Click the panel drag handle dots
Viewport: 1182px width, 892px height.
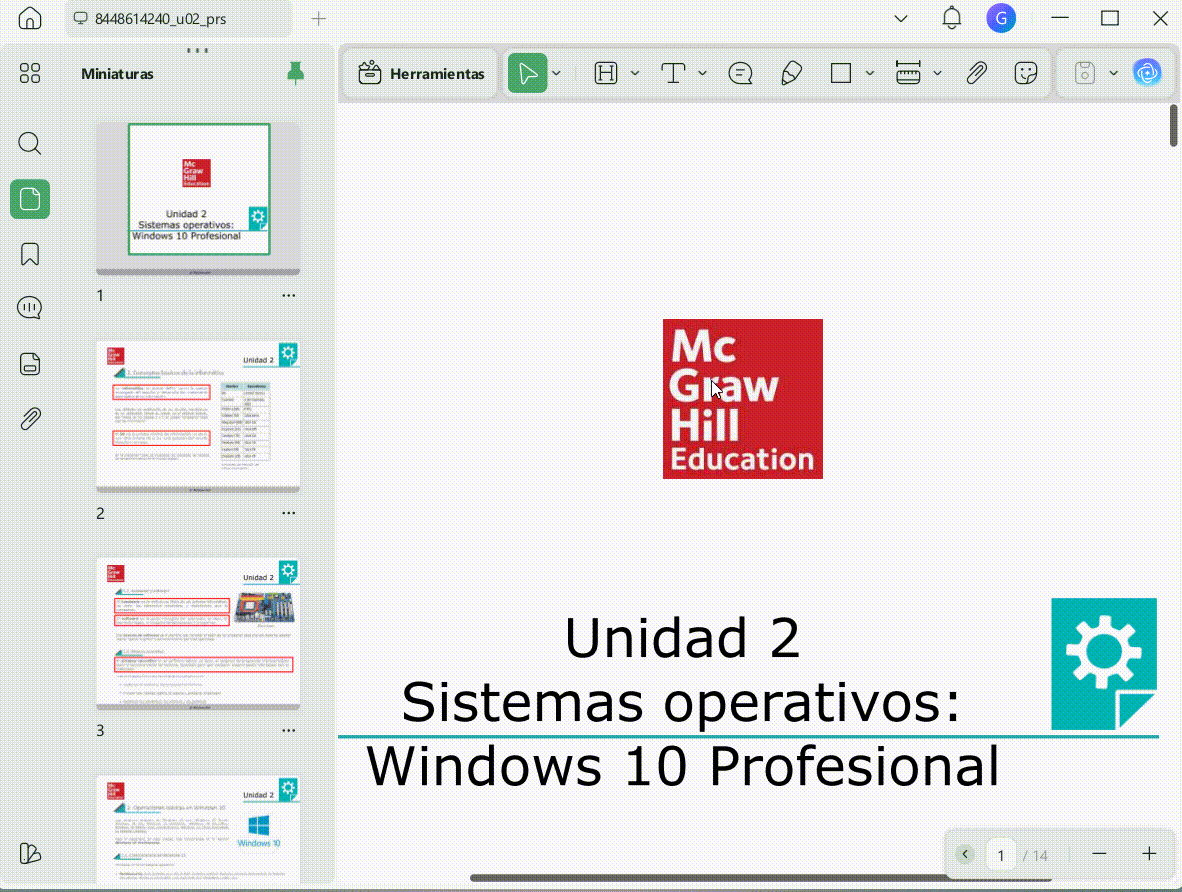(x=198, y=51)
